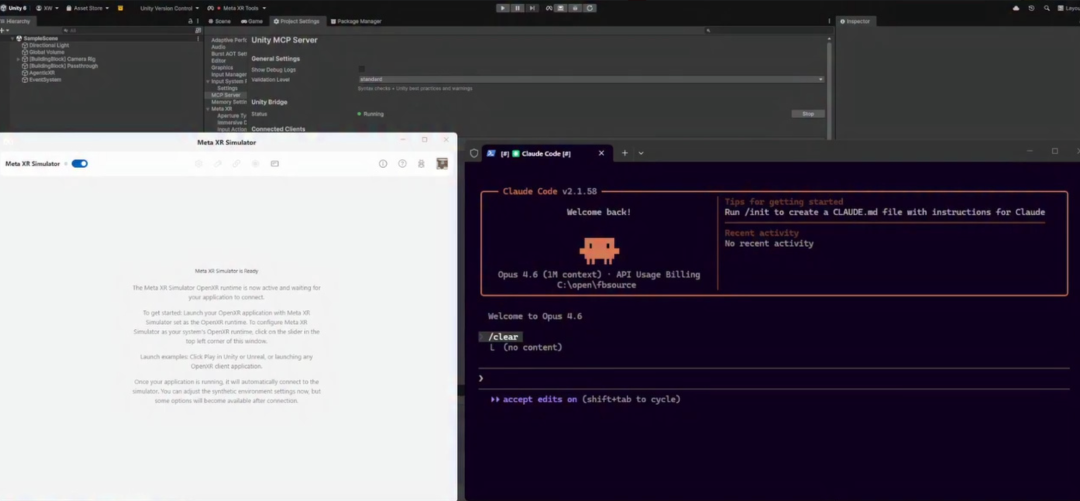
Task: Select the Hierarchy tab
Action: [16, 21]
